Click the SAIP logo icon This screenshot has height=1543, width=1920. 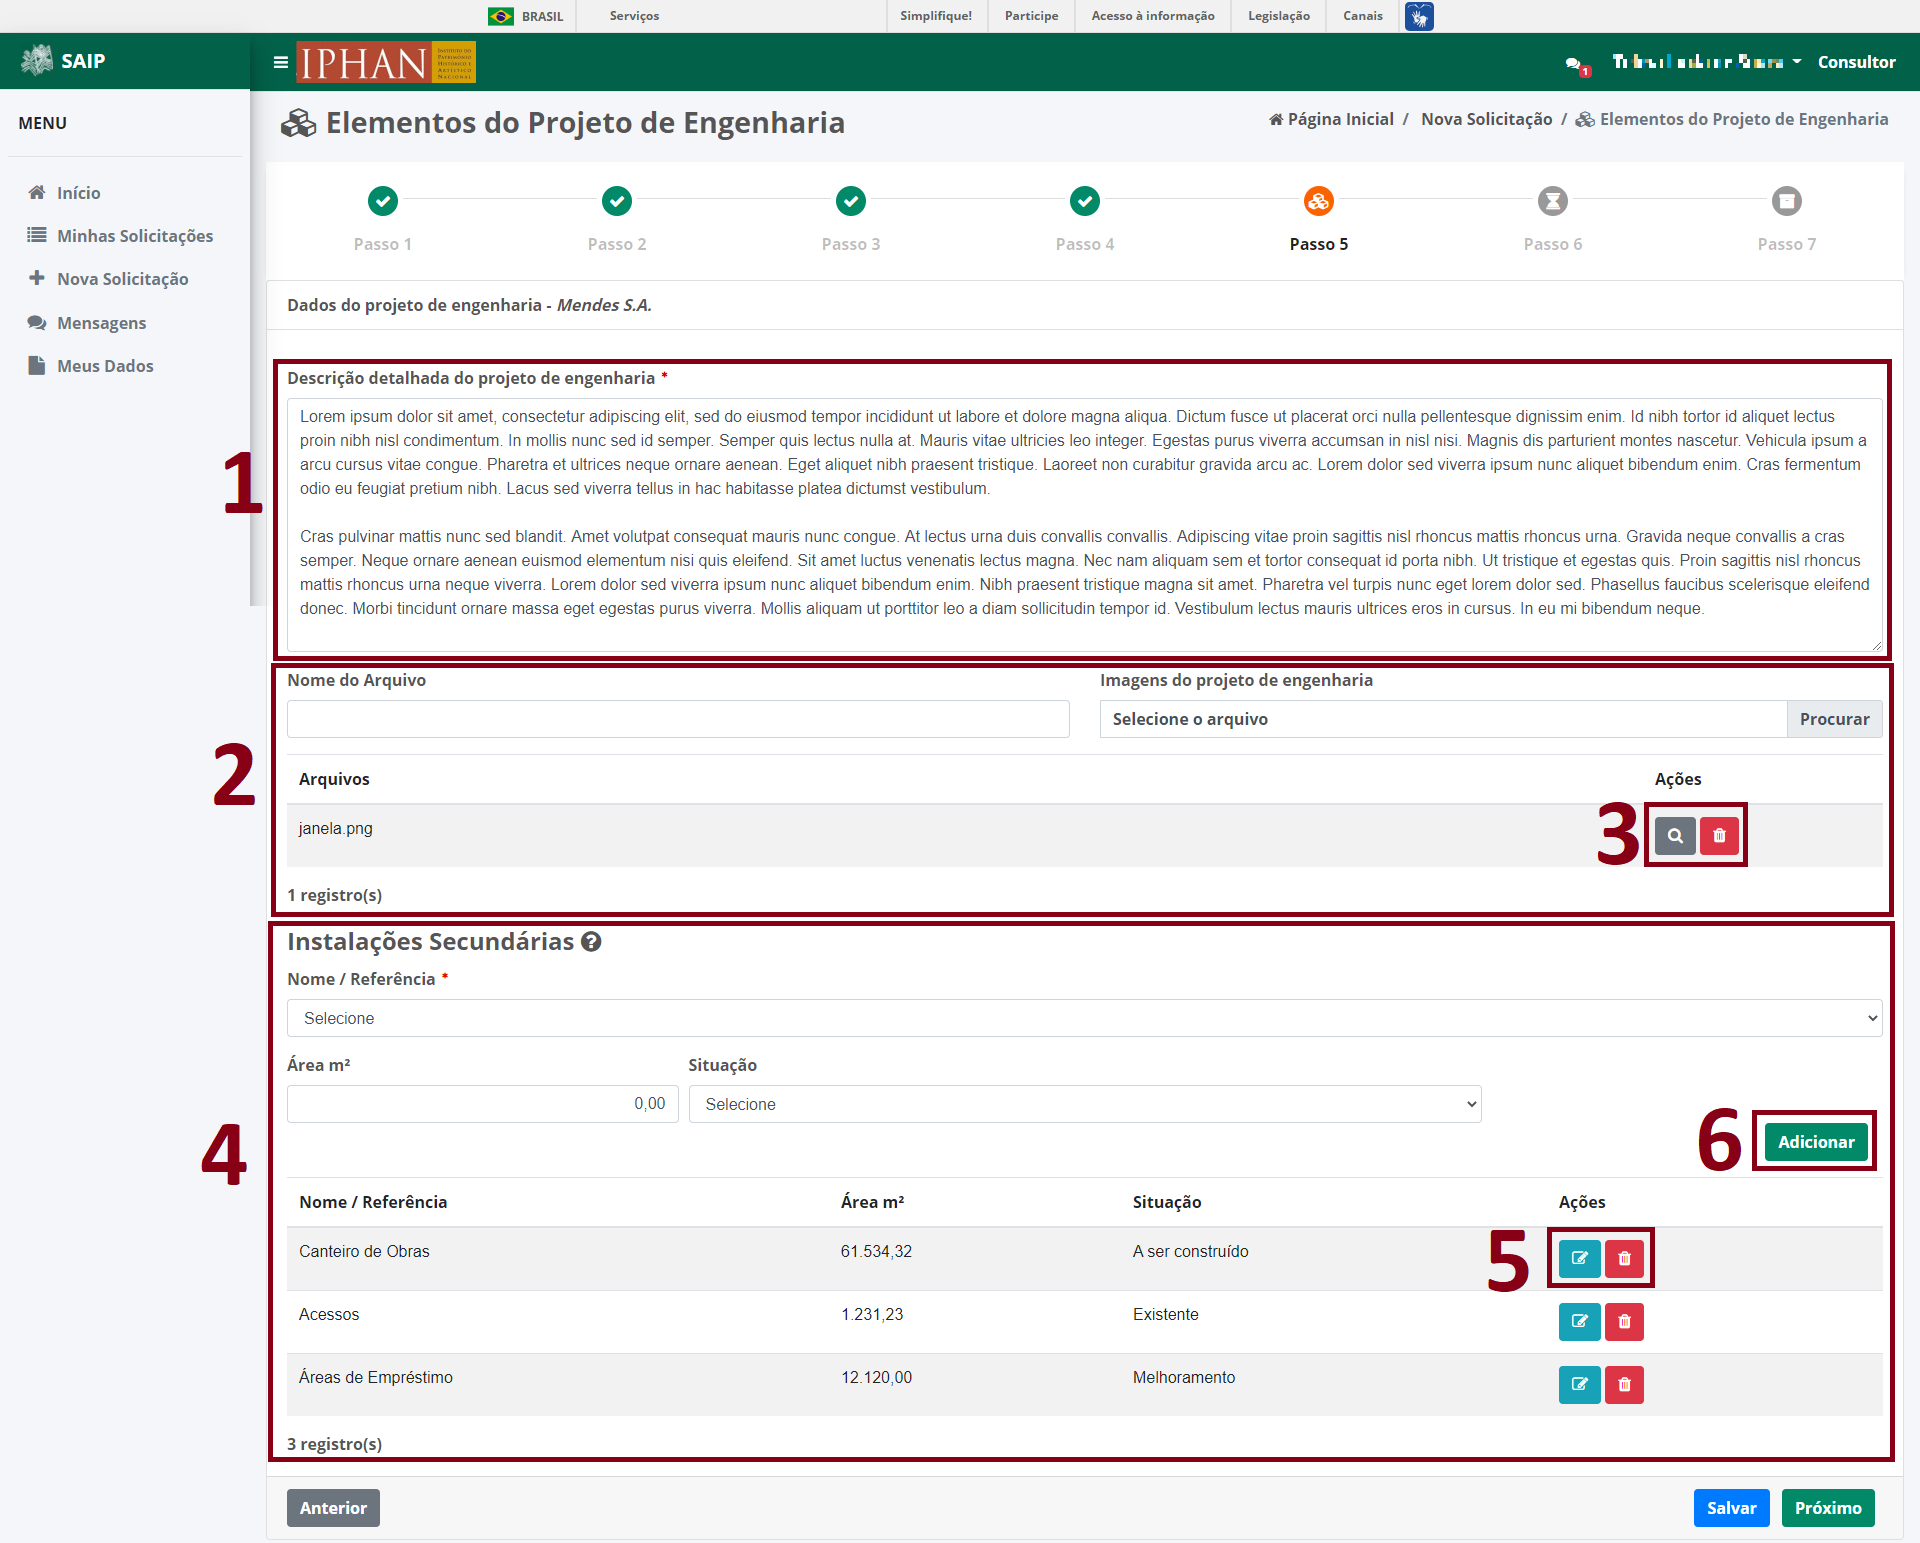[x=37, y=60]
